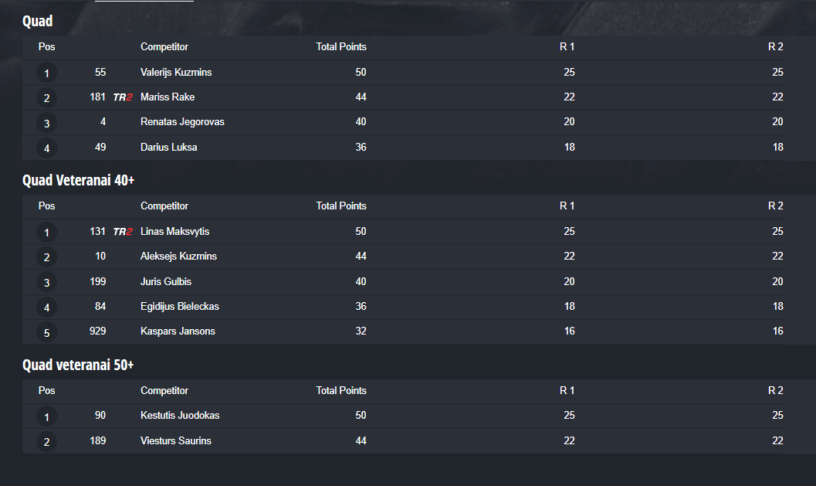The width and height of the screenshot is (816, 486).
Task: Click position 1 badge for Valerijs Kuzmins
Action: pyautogui.click(x=46, y=73)
